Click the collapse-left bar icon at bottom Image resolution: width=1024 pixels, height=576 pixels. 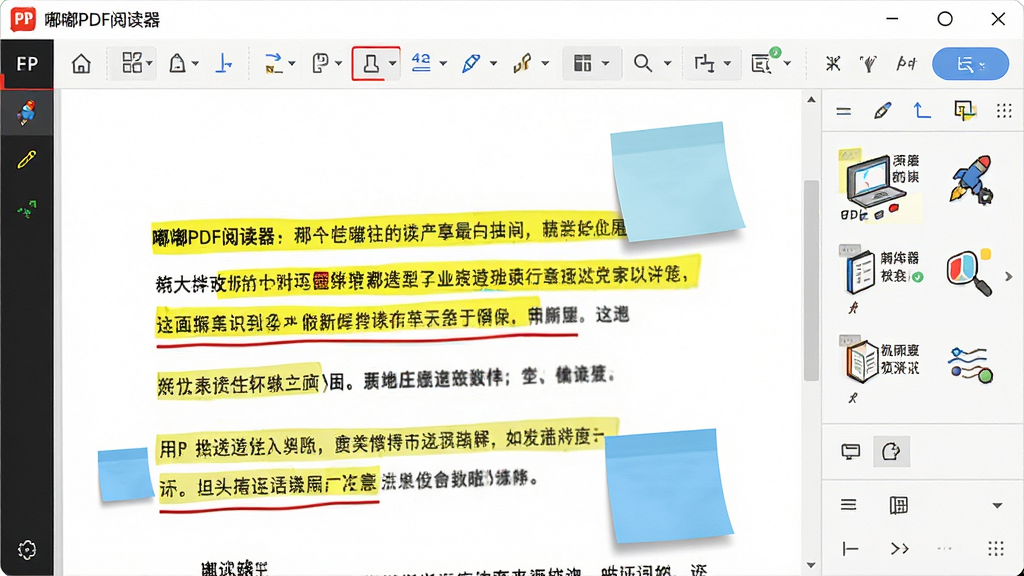click(850, 549)
